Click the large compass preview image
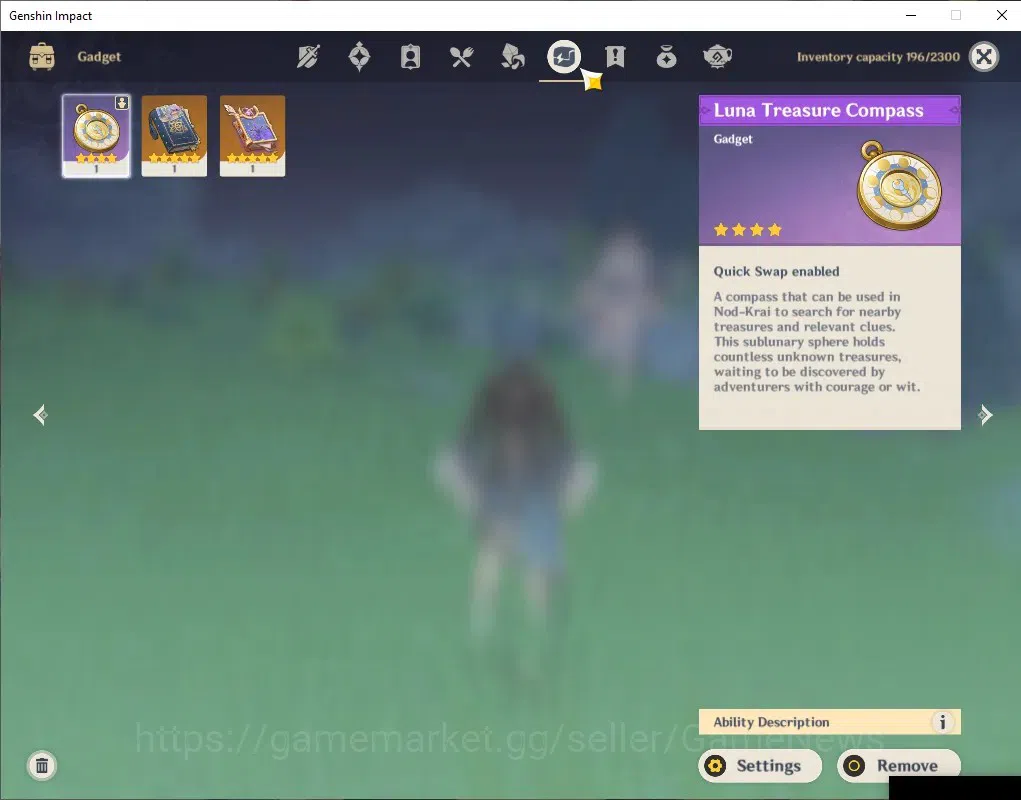 tap(899, 186)
